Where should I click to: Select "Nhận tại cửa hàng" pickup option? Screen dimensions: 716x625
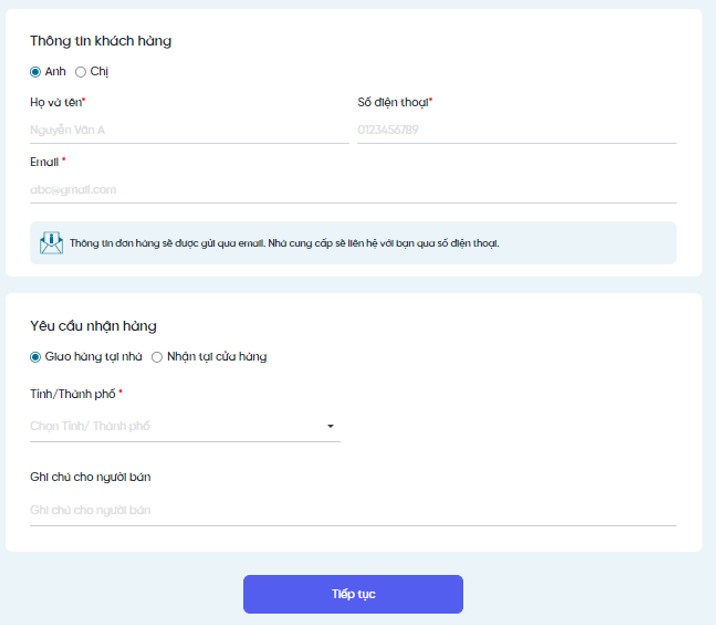[157, 356]
